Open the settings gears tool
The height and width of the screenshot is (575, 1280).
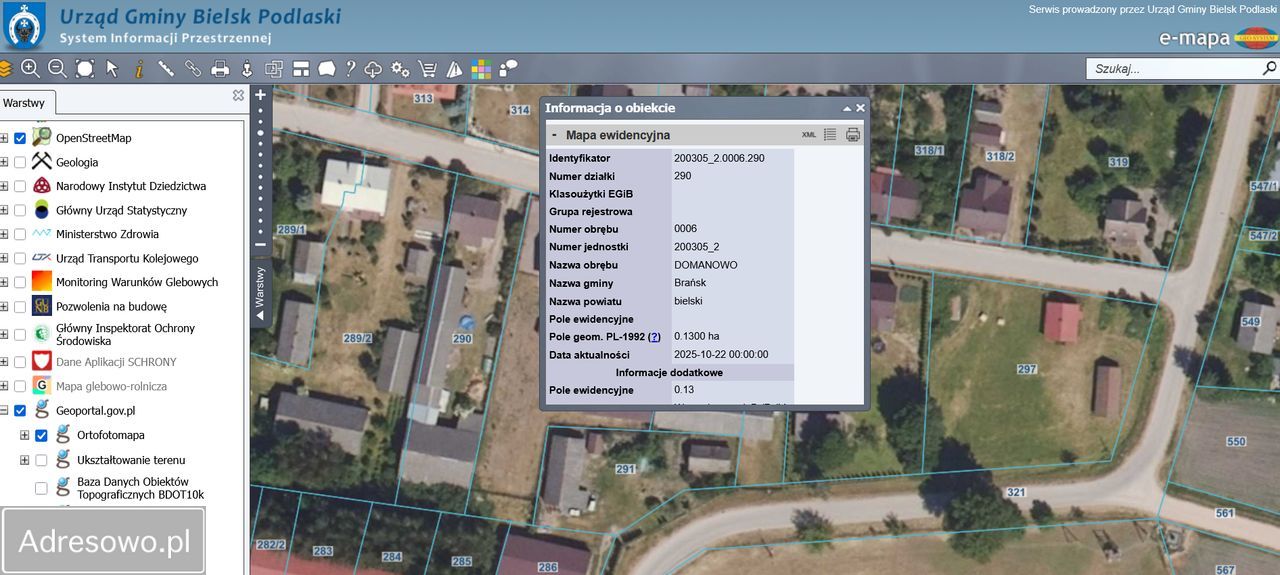point(400,69)
